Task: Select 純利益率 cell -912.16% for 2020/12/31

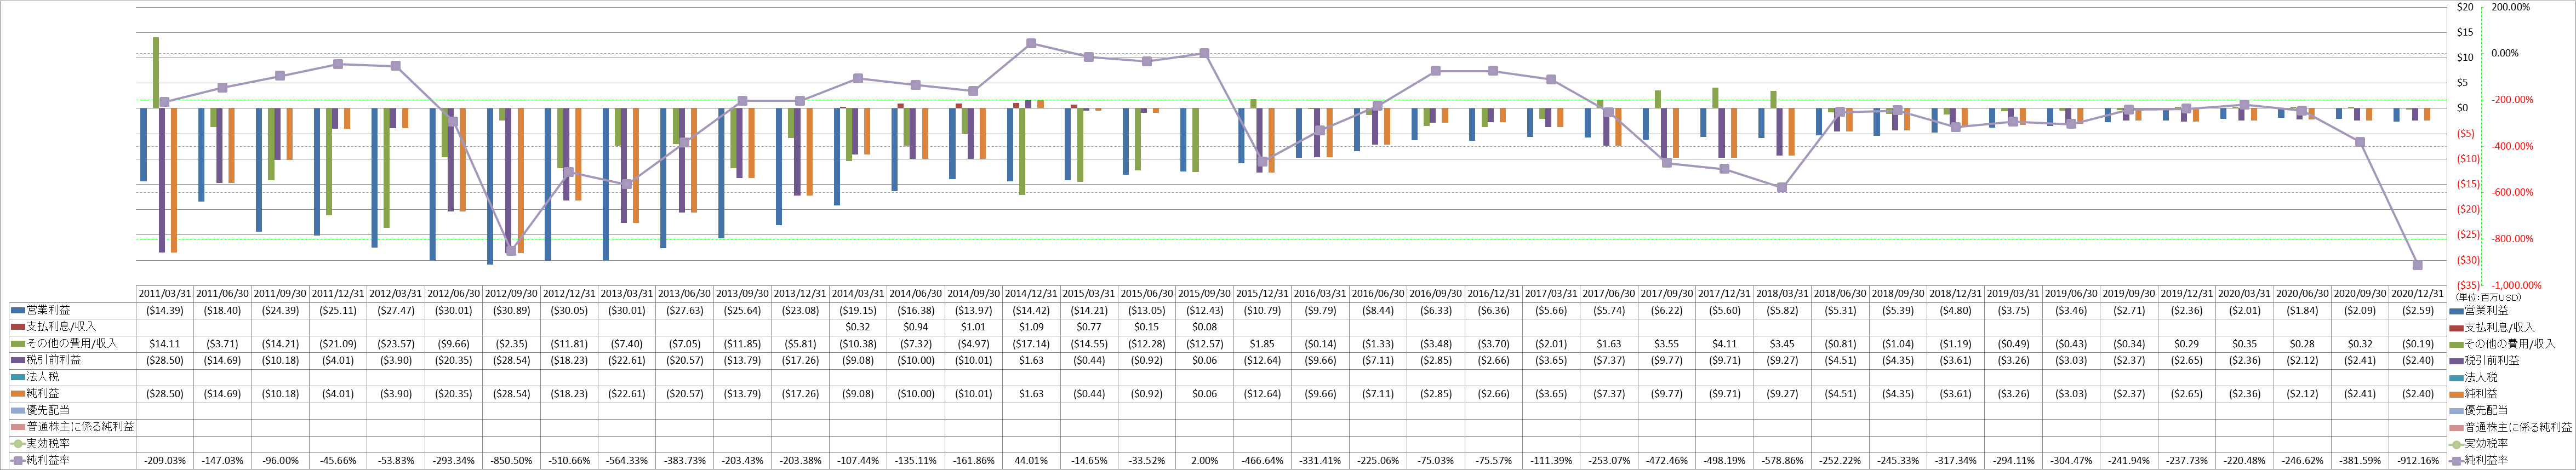Action: (2418, 461)
